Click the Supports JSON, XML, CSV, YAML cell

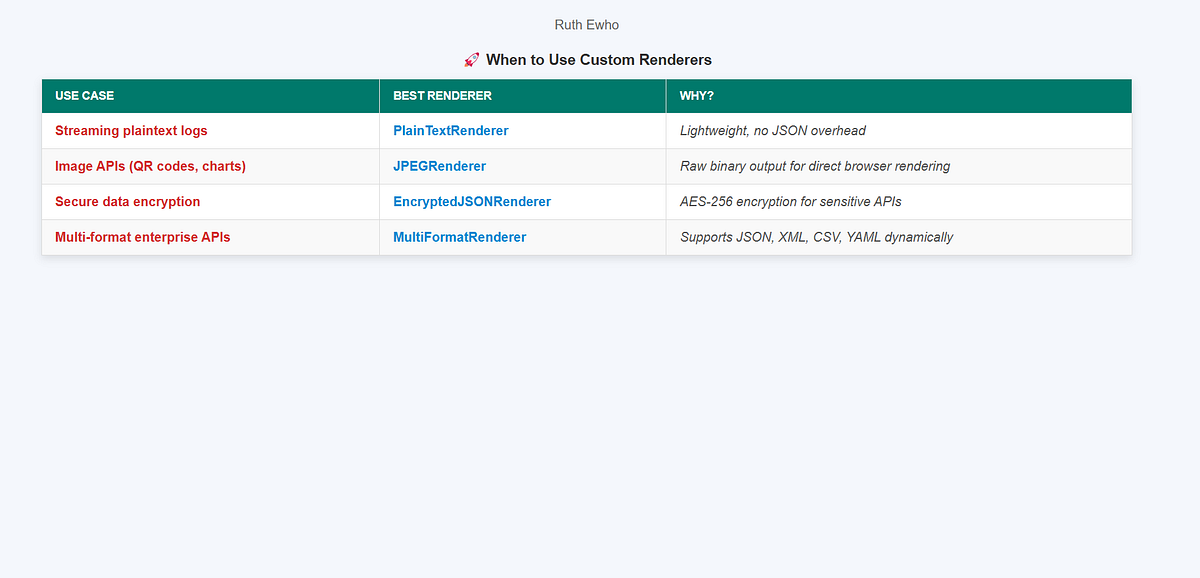tap(816, 237)
